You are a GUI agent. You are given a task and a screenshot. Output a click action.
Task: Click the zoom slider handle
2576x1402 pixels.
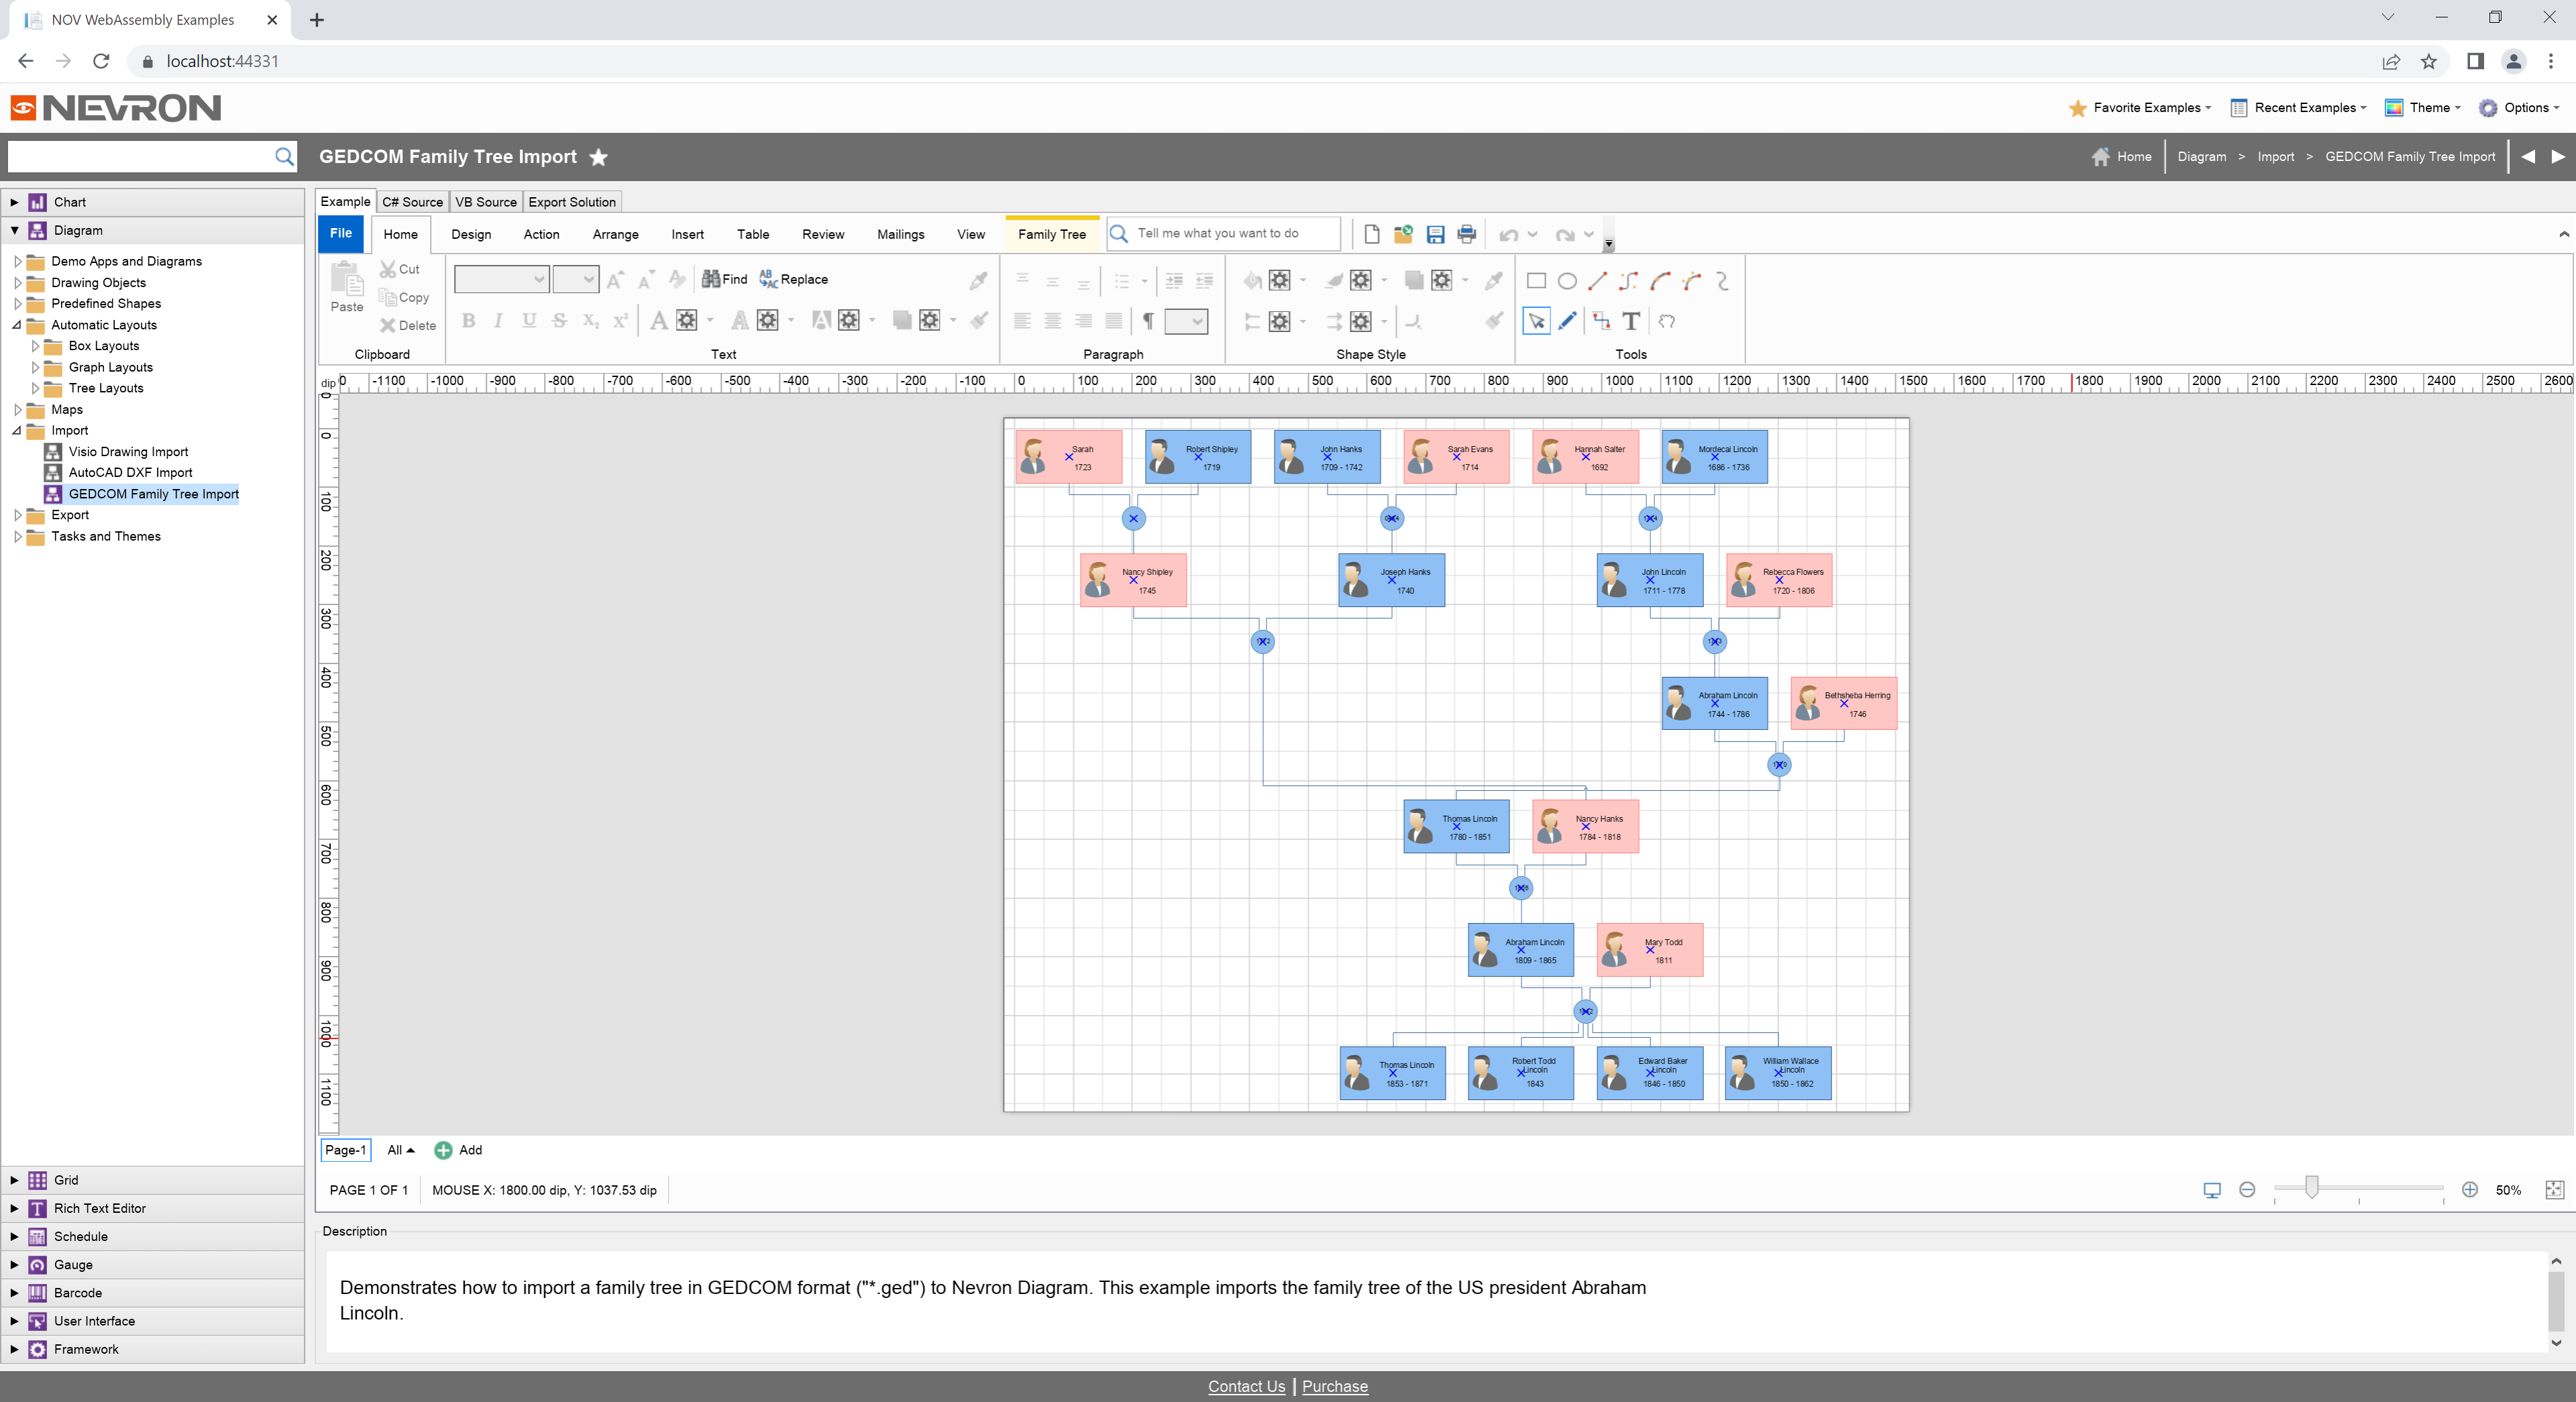tap(2311, 1188)
